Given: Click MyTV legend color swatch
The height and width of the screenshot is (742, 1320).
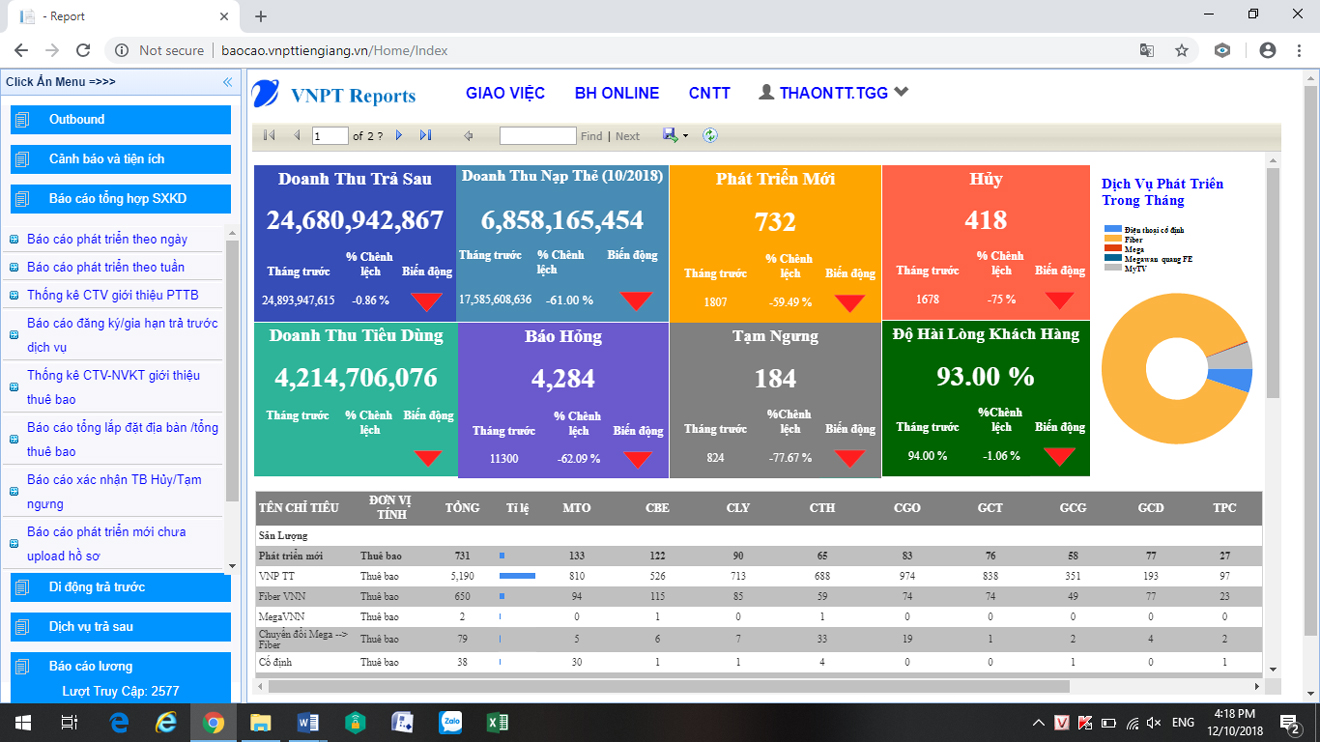Looking at the screenshot, I should click(1112, 268).
